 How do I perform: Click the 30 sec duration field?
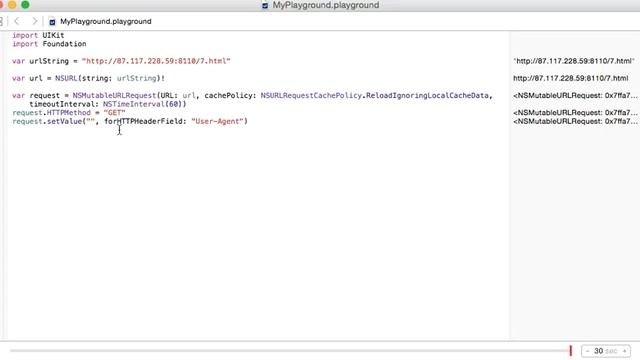click(606, 351)
